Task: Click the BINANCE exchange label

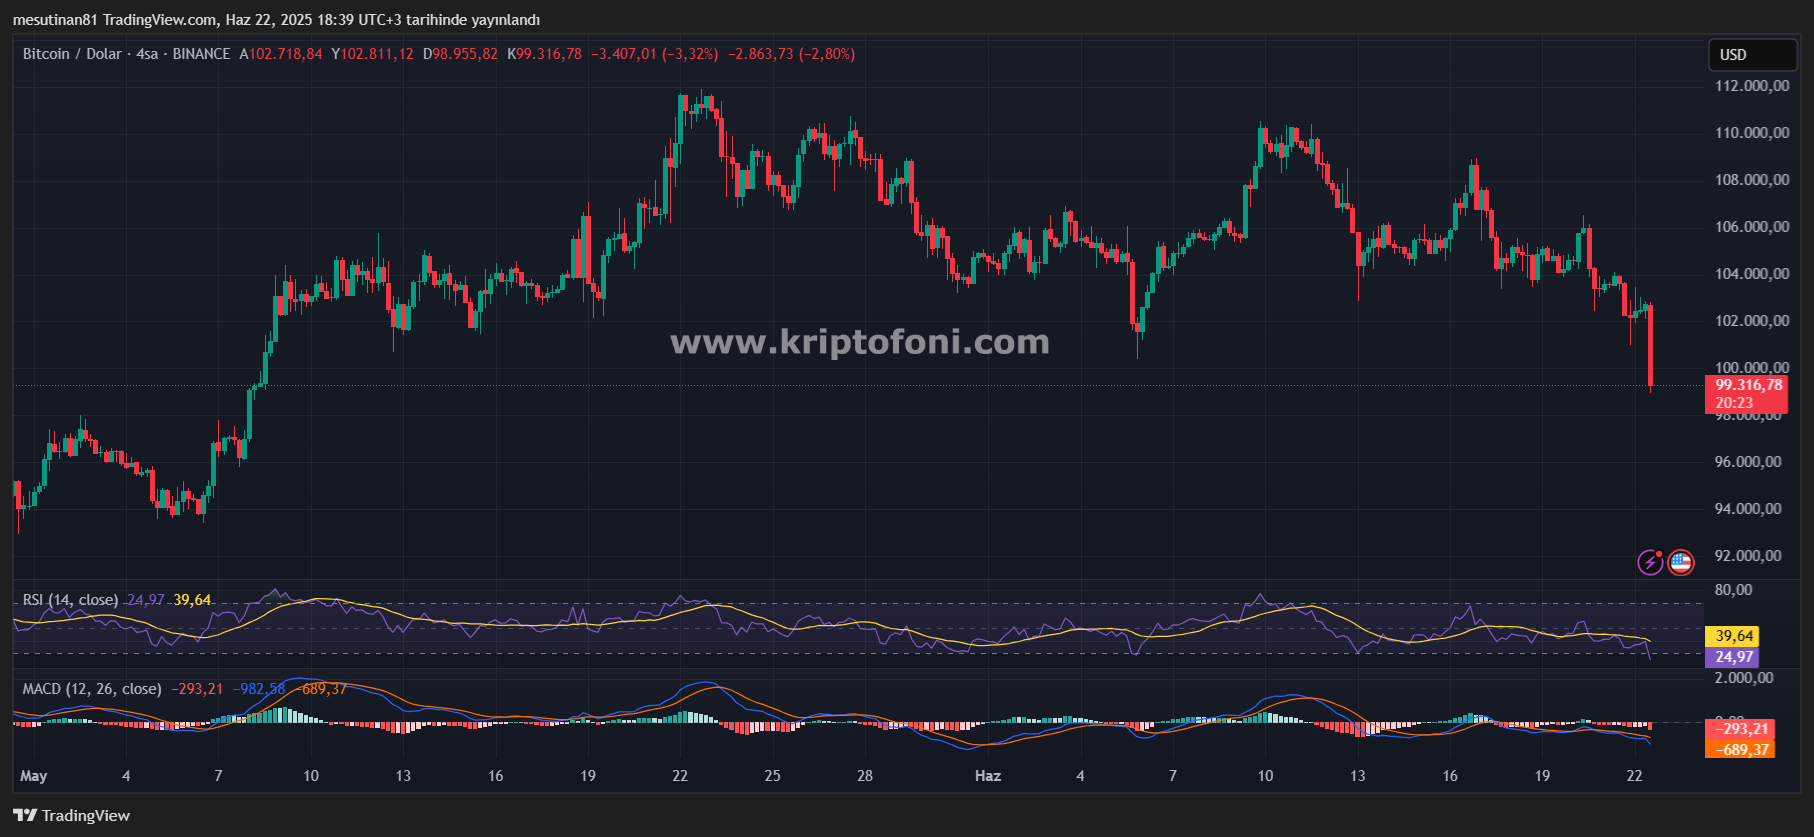Action: tap(201, 54)
